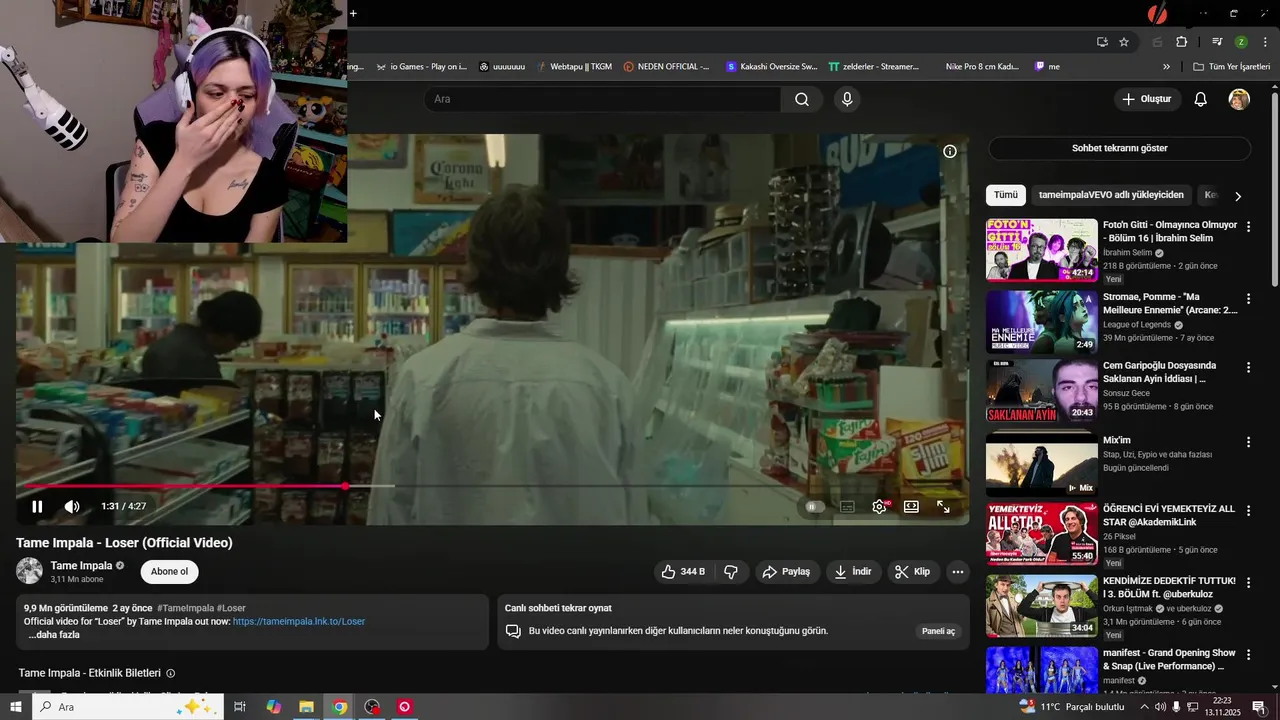Open the Webtapu || TKGM bookmark
1280x720 pixels.
[x=573, y=67]
